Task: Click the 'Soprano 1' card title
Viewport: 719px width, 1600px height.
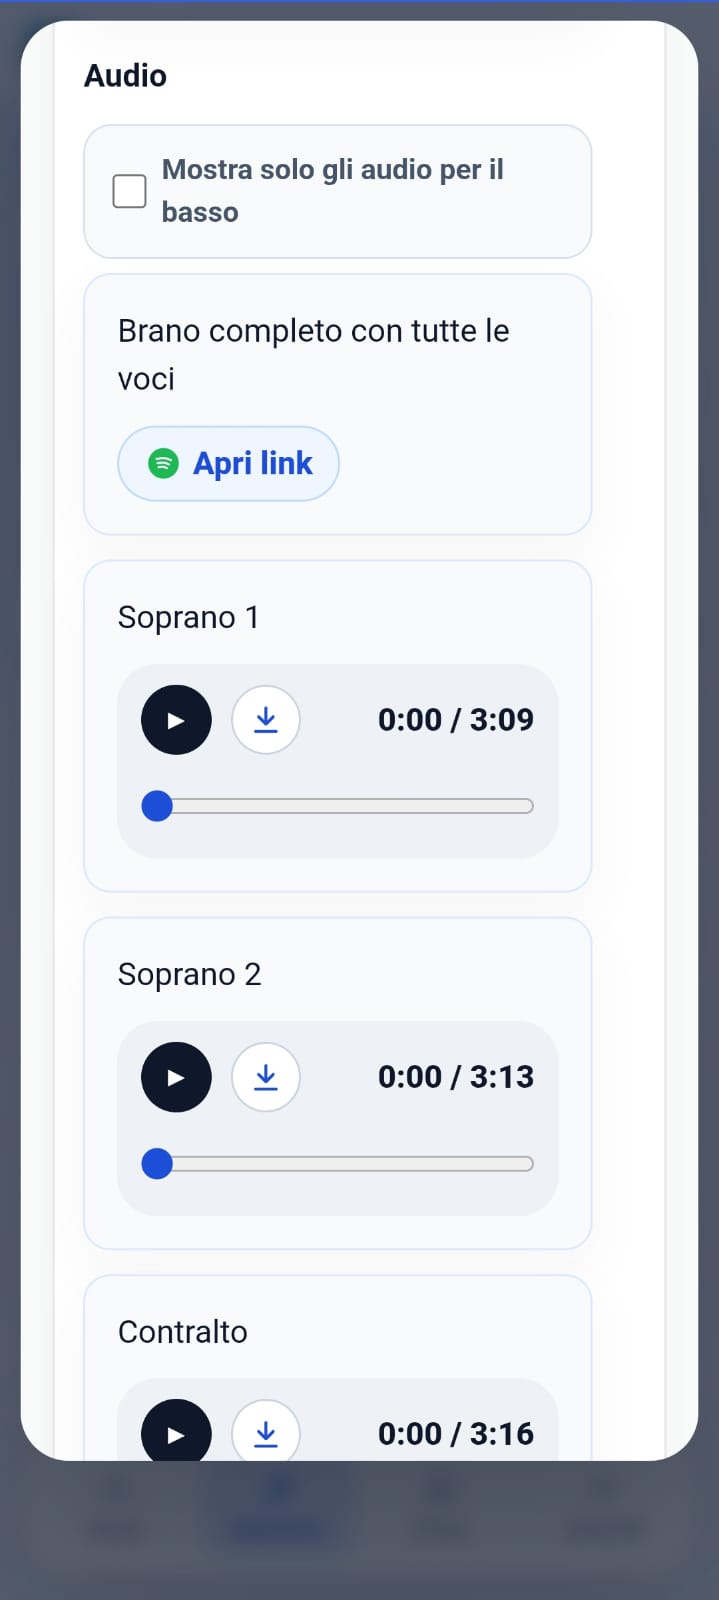Action: 189,618
